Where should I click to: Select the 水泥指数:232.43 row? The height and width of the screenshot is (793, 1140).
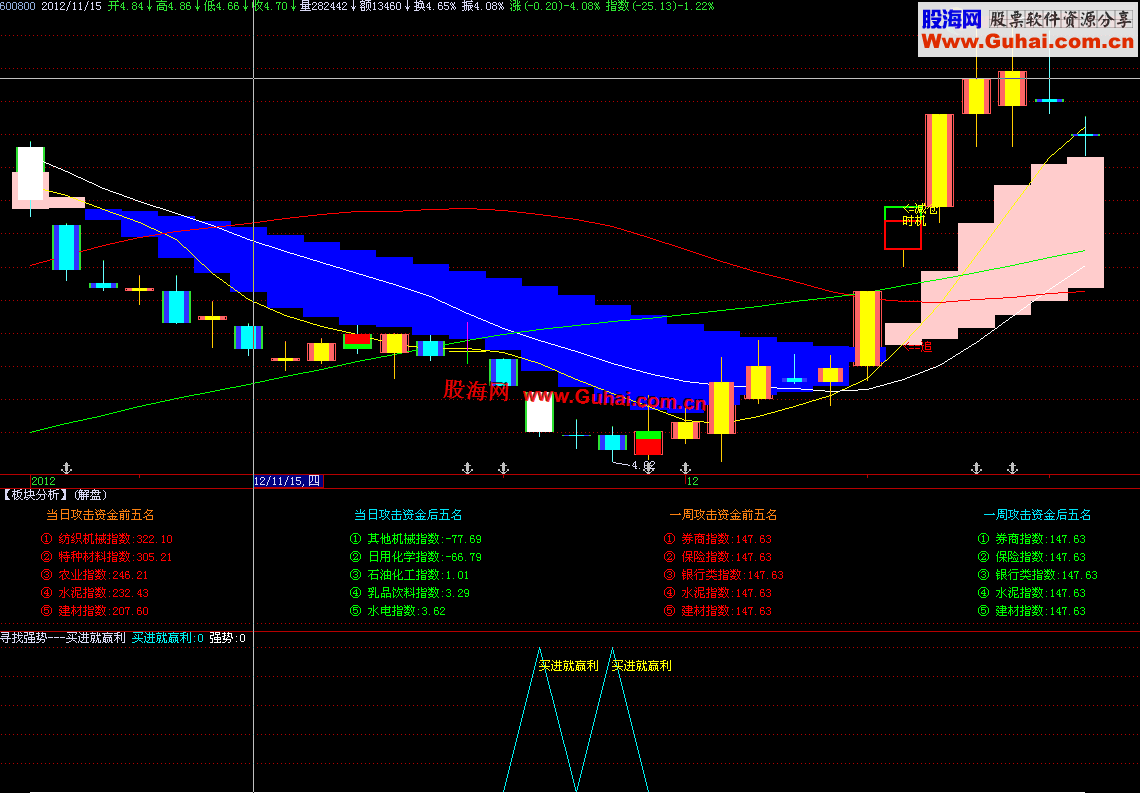point(95,593)
